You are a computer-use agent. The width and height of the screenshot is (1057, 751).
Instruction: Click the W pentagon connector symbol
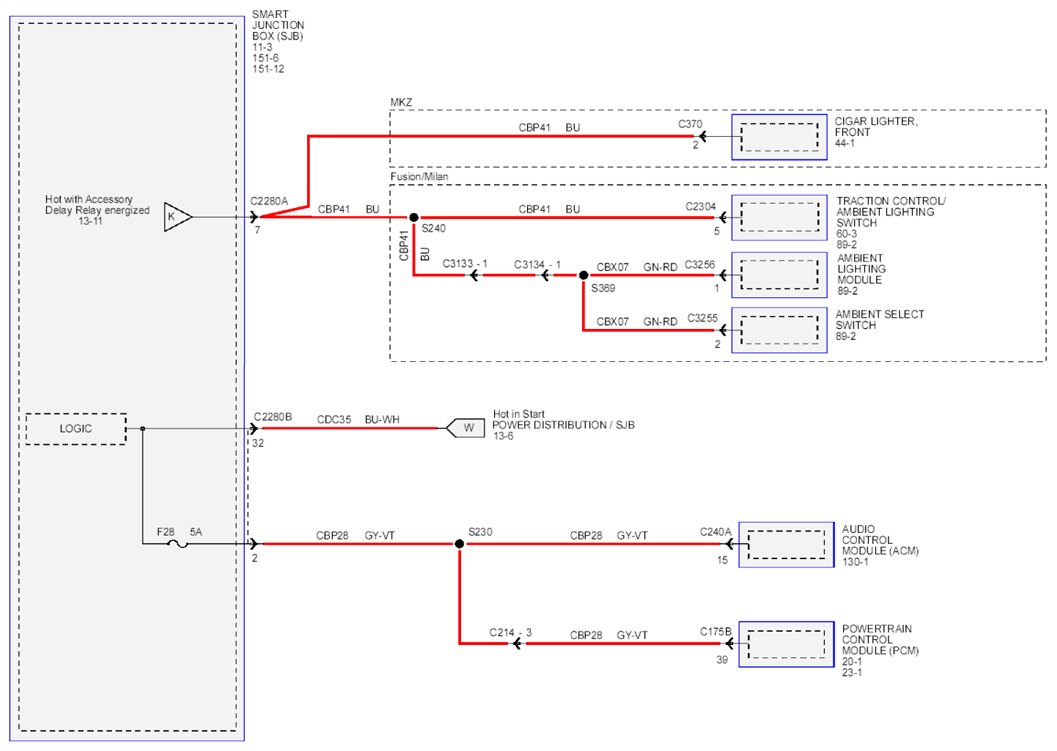coord(465,428)
